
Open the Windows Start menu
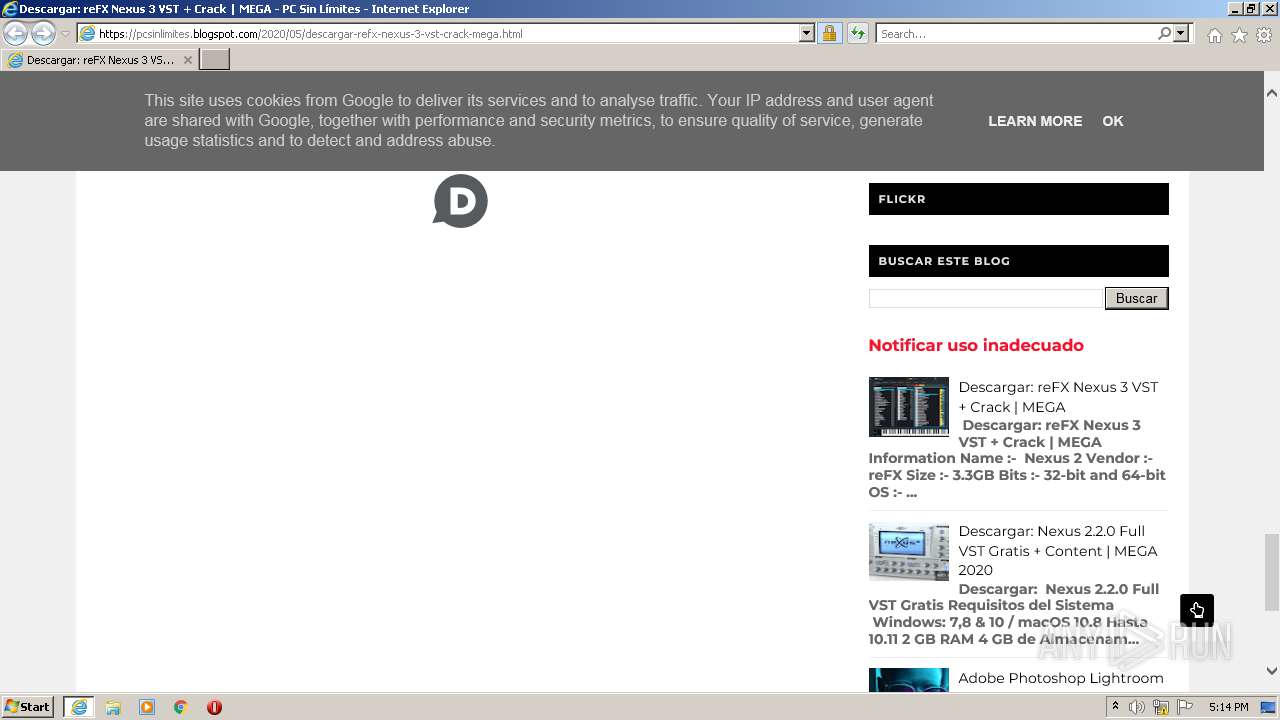(28, 707)
